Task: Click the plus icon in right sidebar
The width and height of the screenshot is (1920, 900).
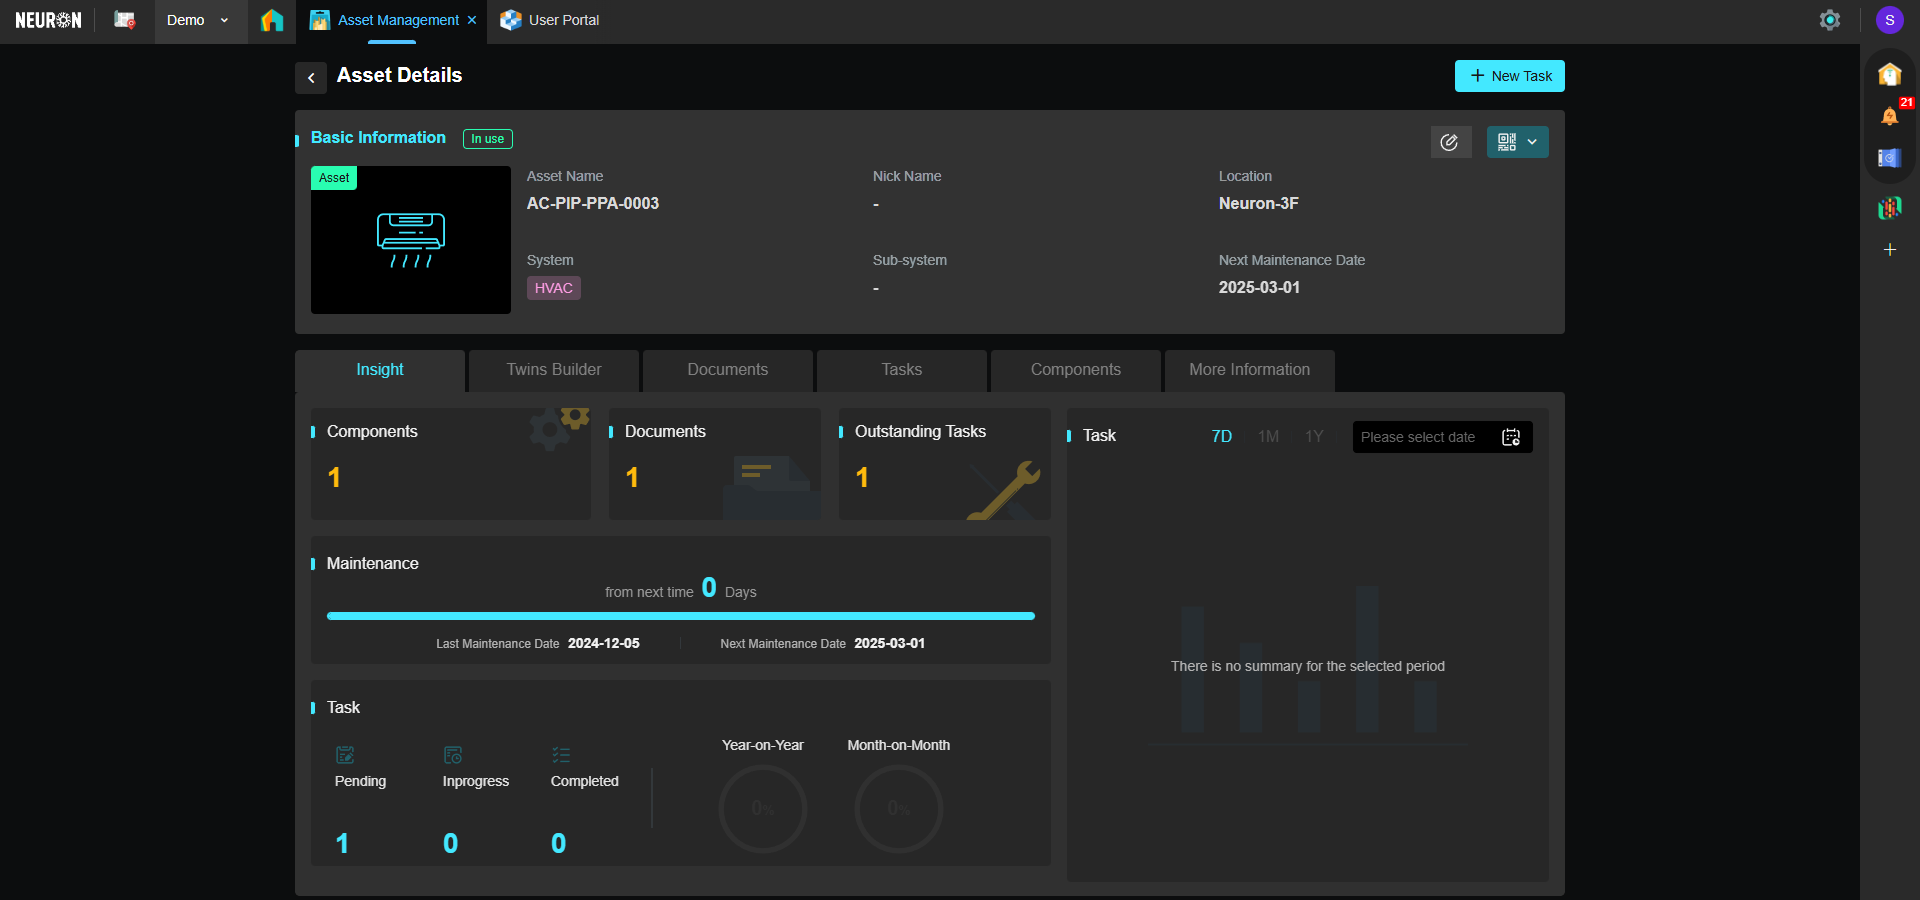Action: coord(1889,250)
